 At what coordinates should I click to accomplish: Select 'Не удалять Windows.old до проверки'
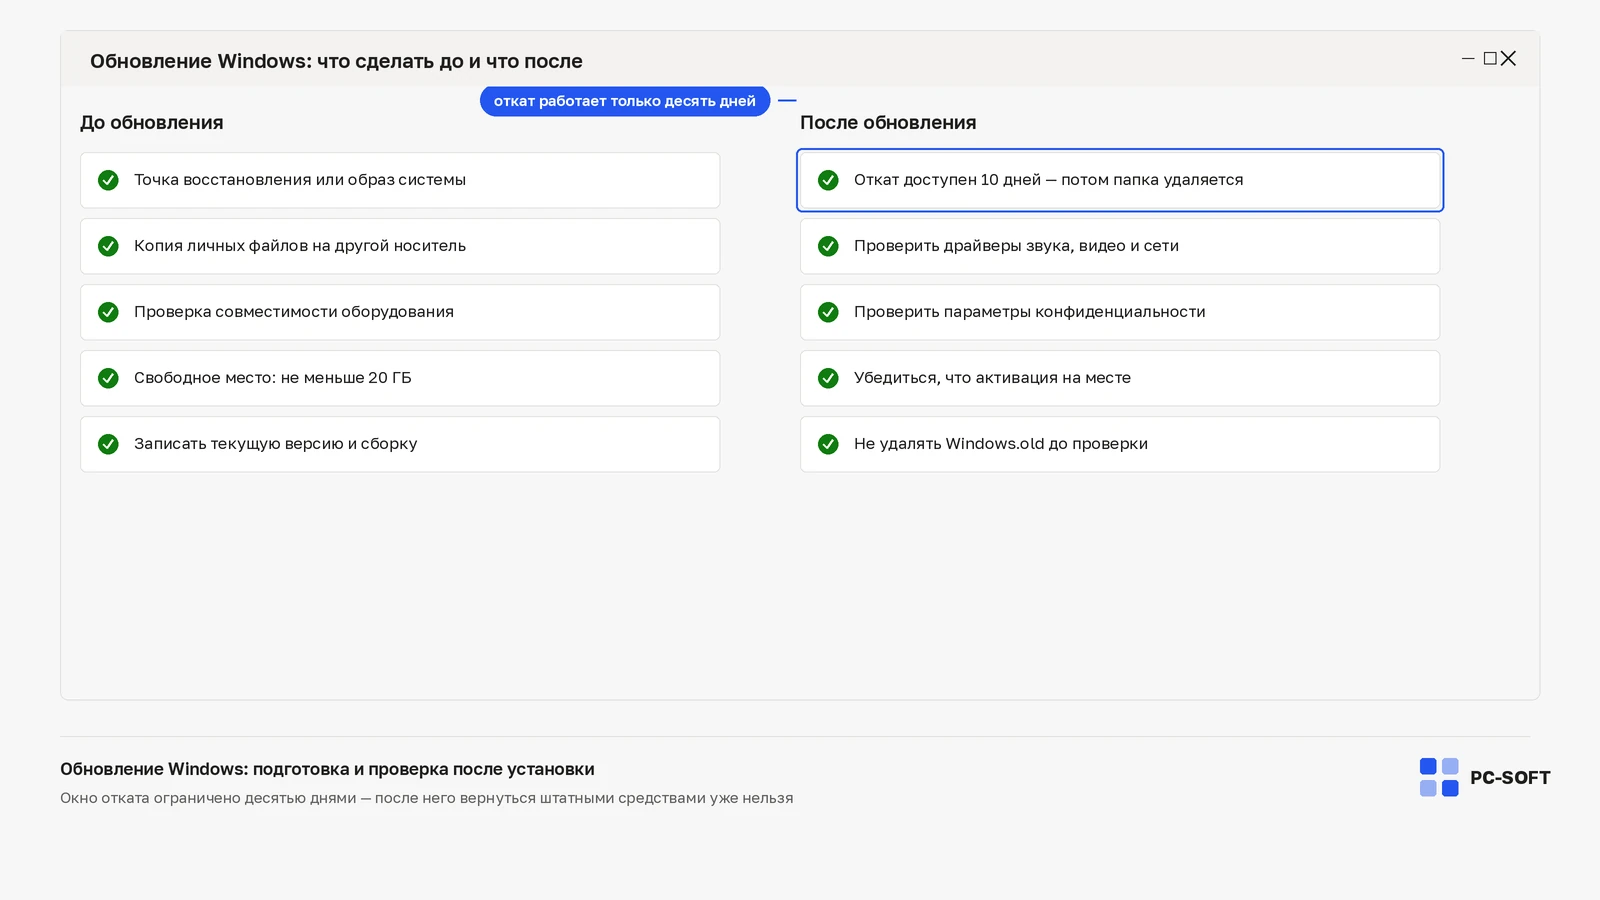[1120, 444]
